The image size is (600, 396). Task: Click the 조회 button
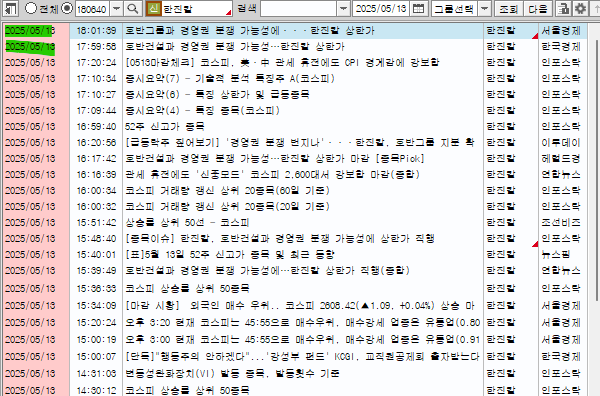point(508,8)
